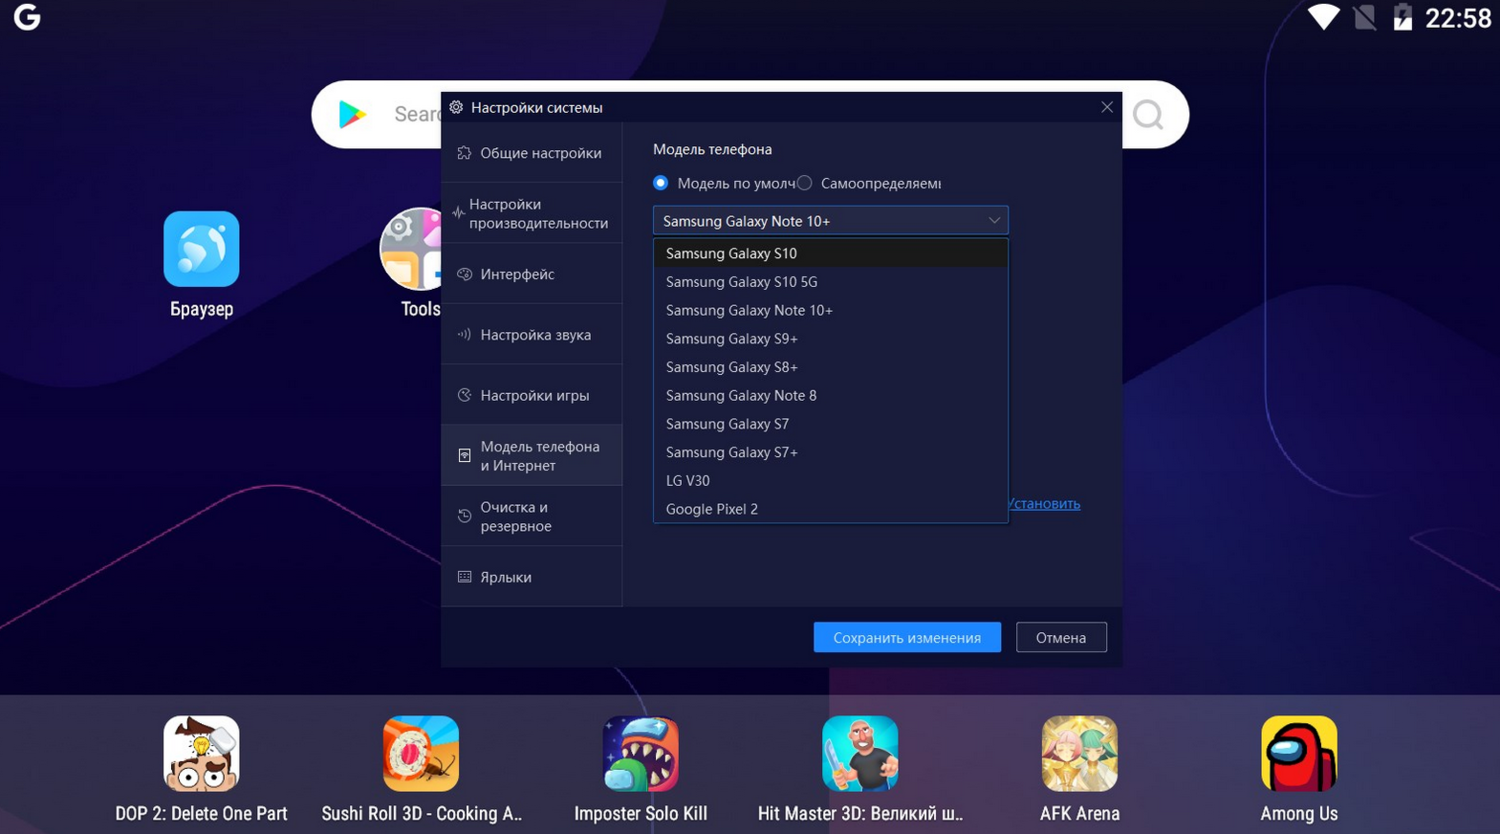Choose Samsung Galaxy S7 option
The width and height of the screenshot is (1500, 834).
click(830, 424)
